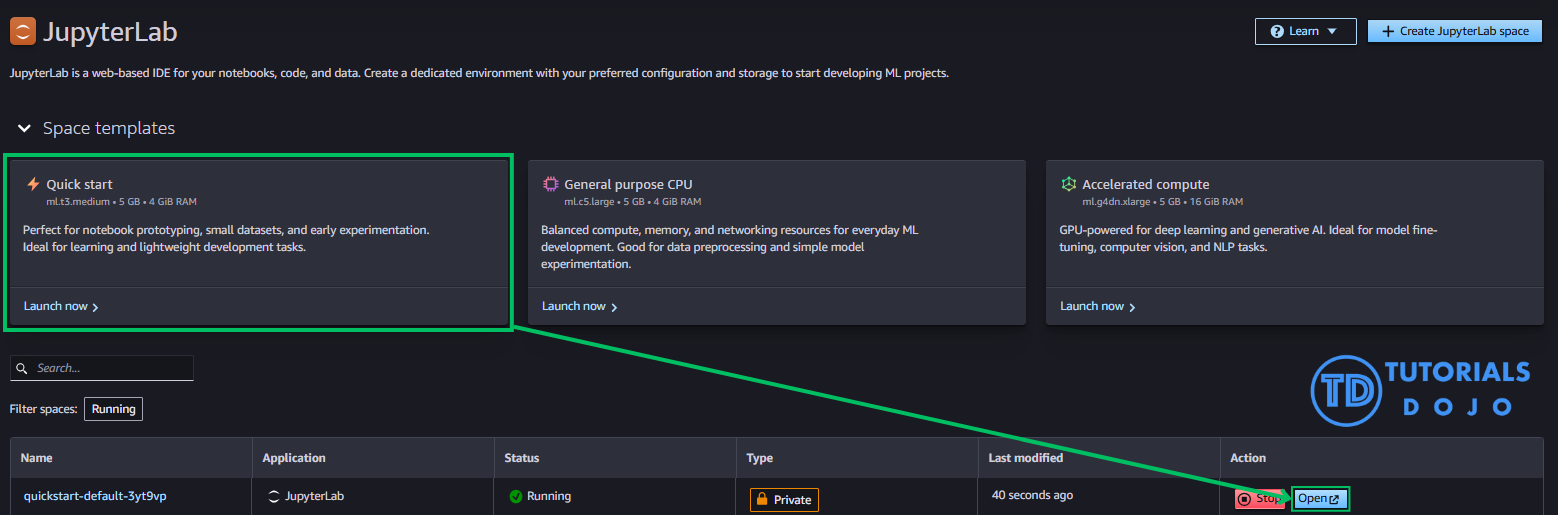Launch the Accelerated compute template
This screenshot has width=1558, height=515.
tap(1097, 306)
